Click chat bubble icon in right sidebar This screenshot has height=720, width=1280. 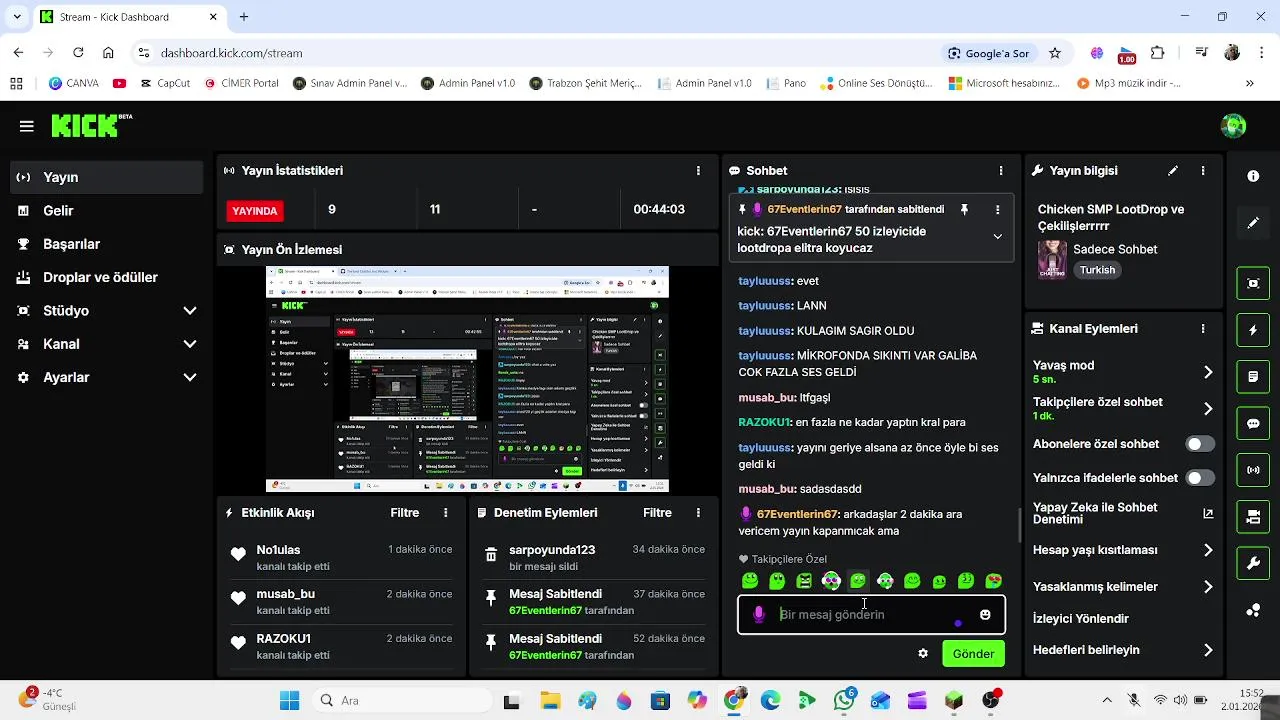(x=1253, y=424)
